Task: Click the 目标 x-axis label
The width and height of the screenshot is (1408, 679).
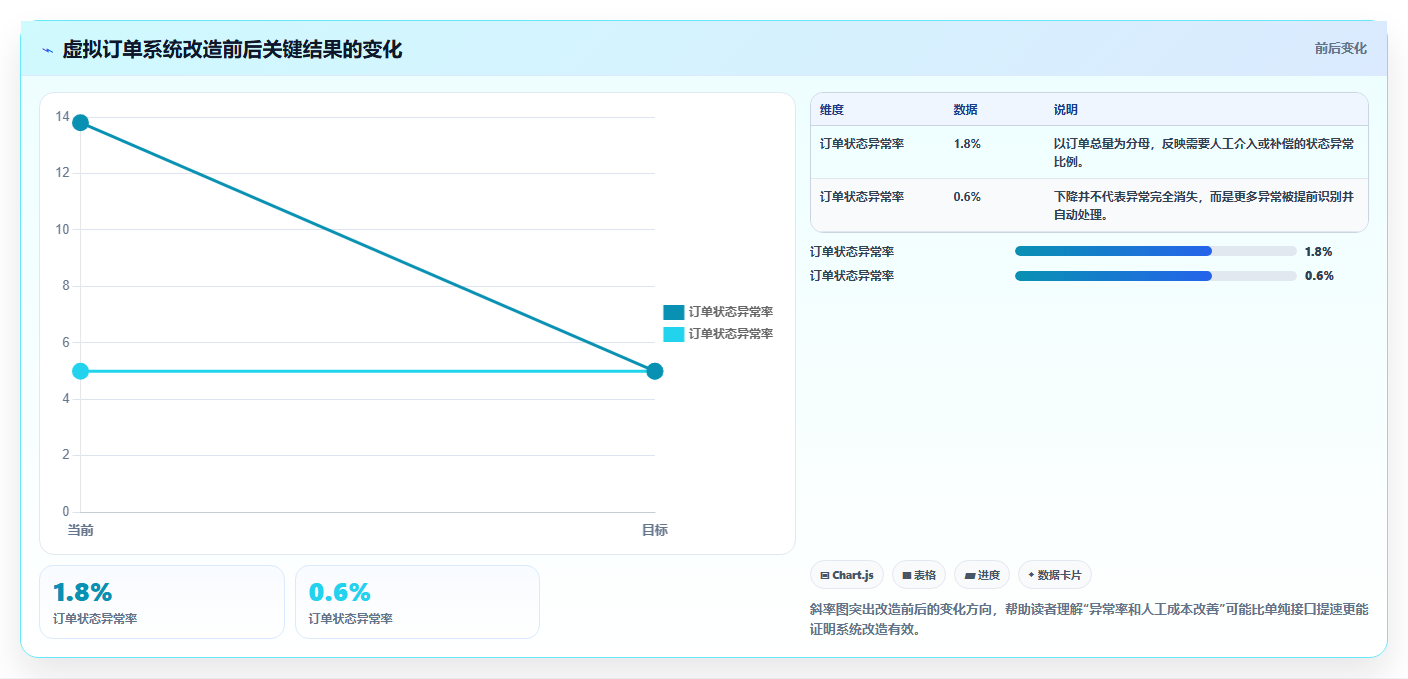Action: point(655,530)
